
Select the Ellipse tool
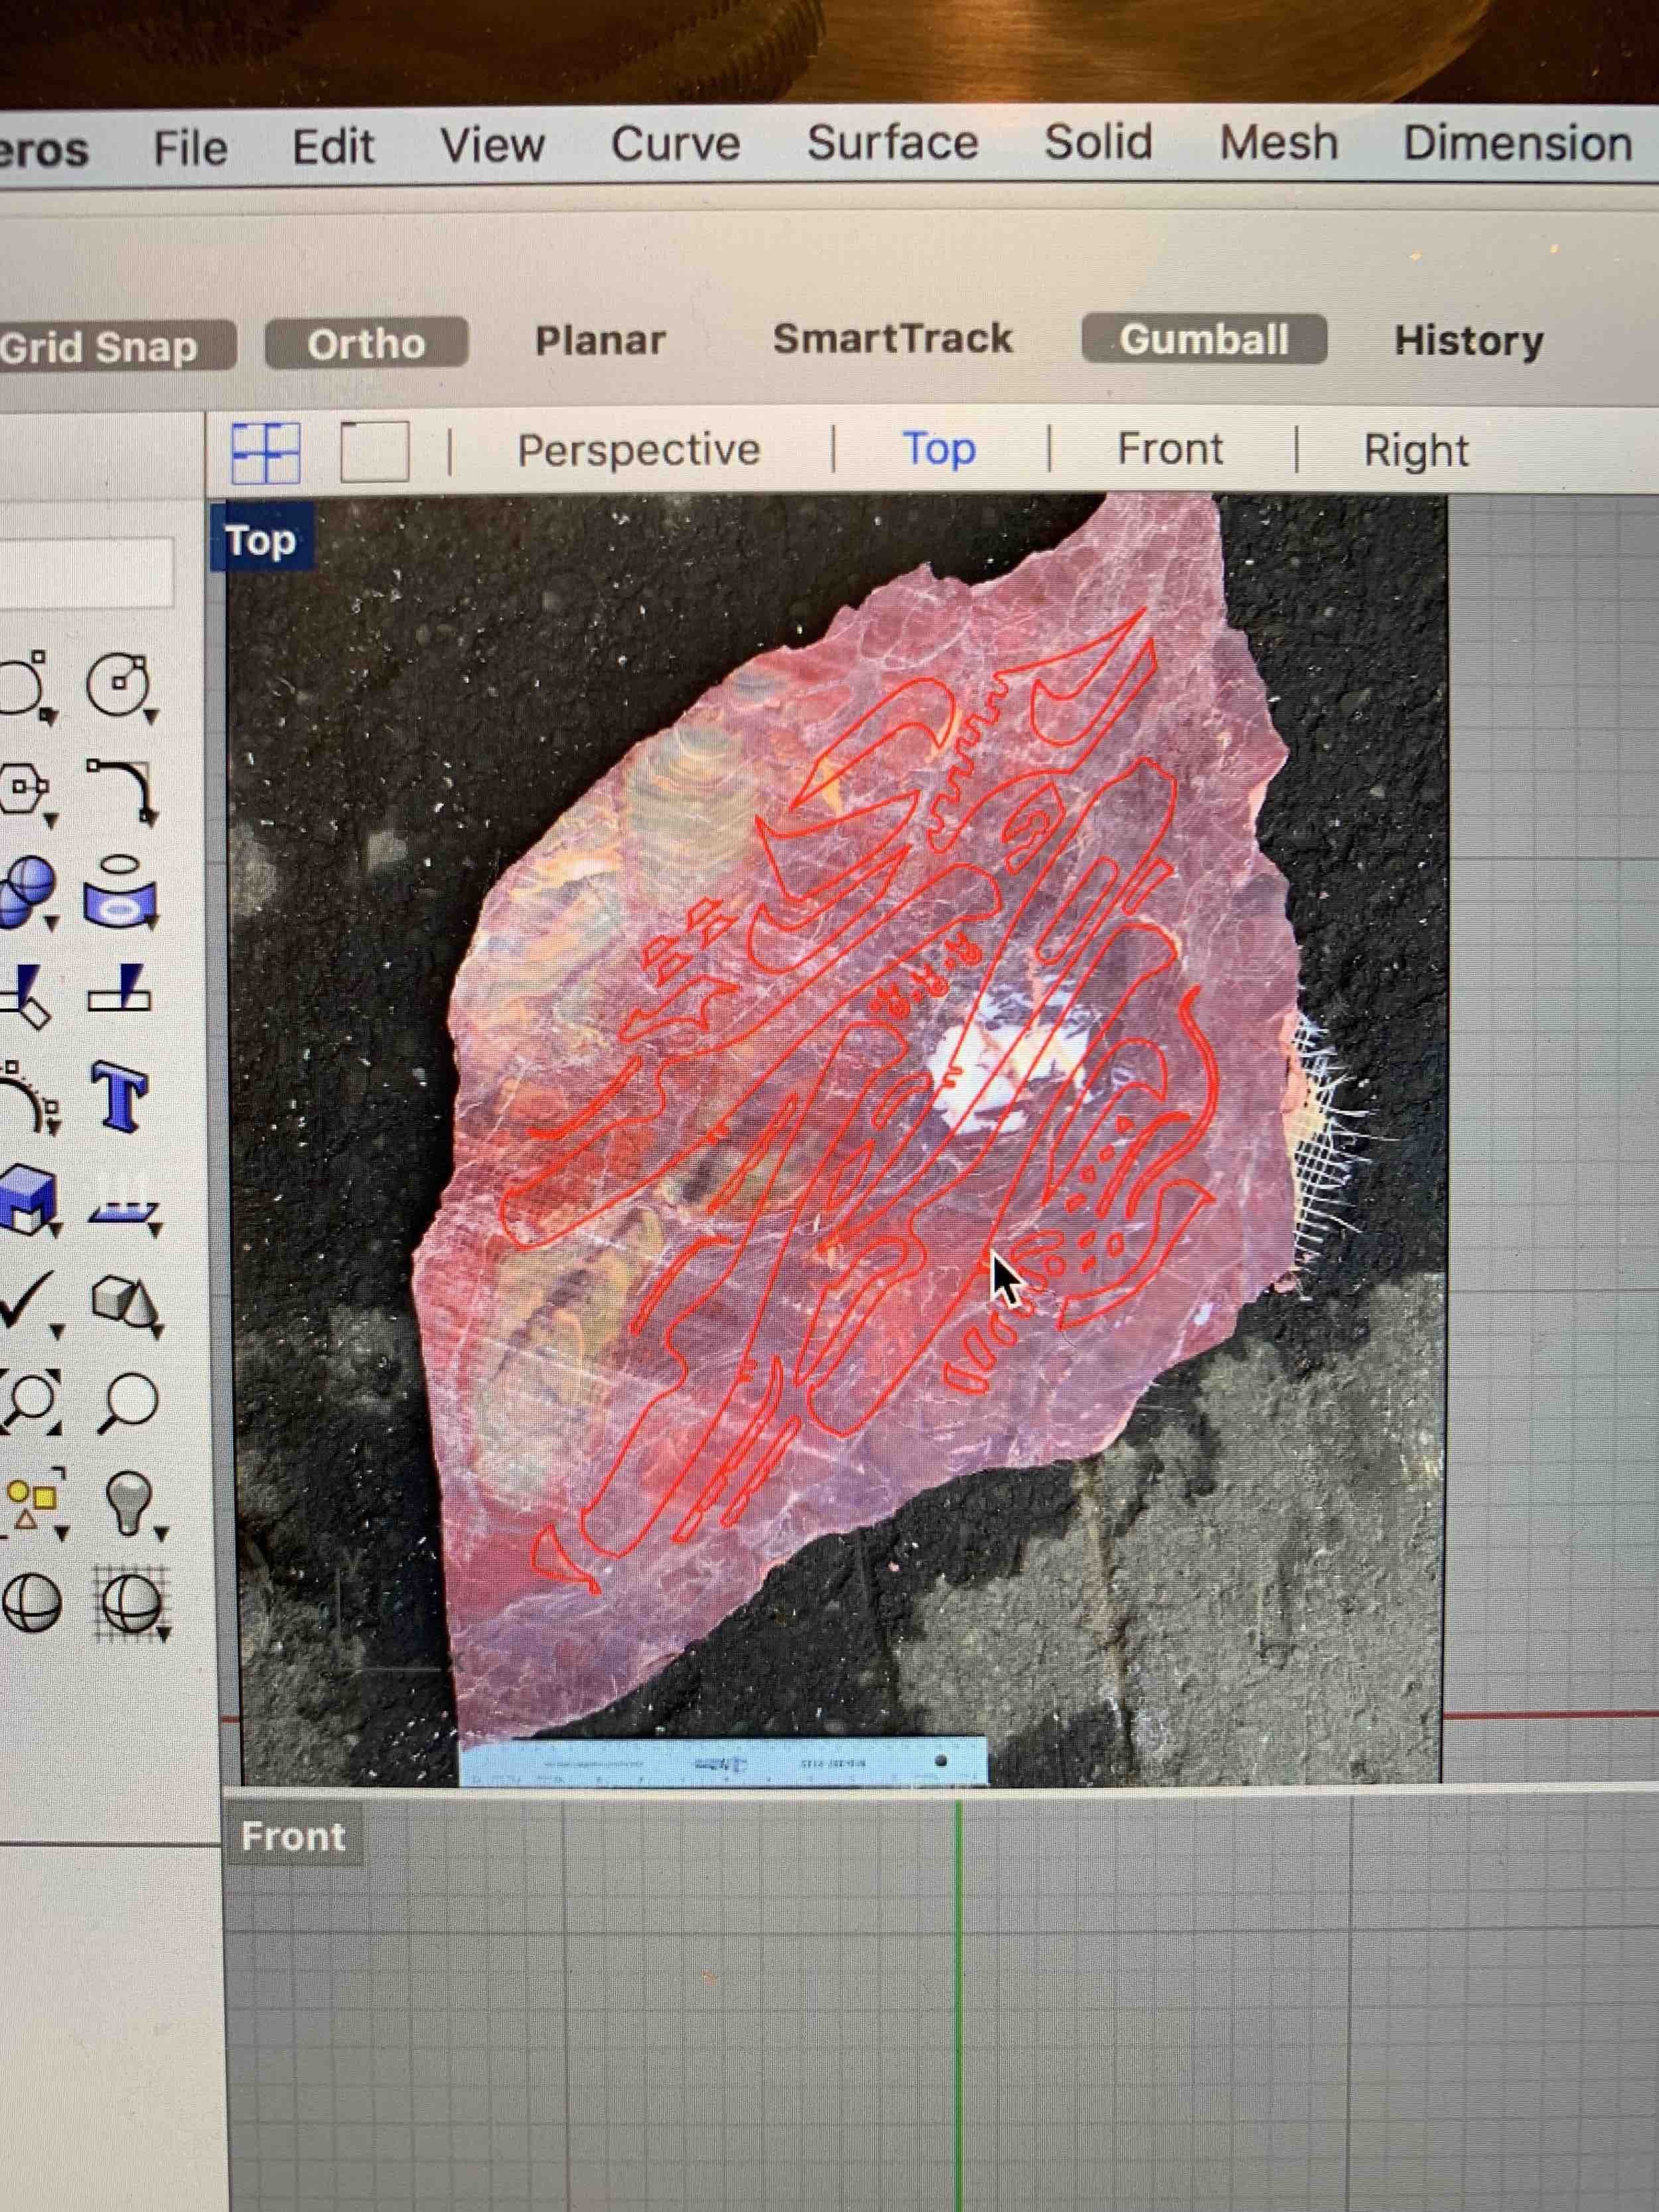pyautogui.click(x=22, y=686)
